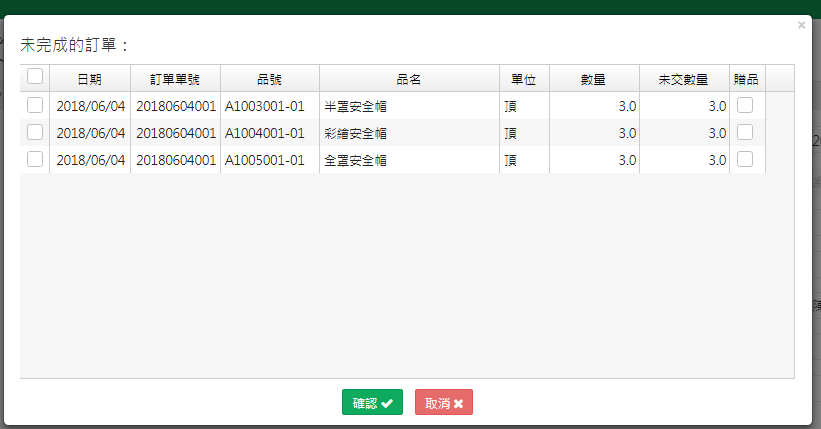
Task: Click item number A1004001-01
Action: tap(265, 134)
